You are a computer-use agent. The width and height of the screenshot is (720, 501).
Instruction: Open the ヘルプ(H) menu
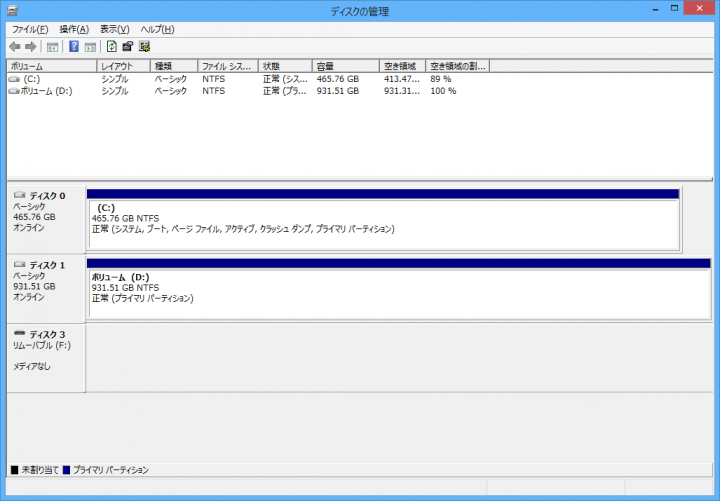point(158,29)
